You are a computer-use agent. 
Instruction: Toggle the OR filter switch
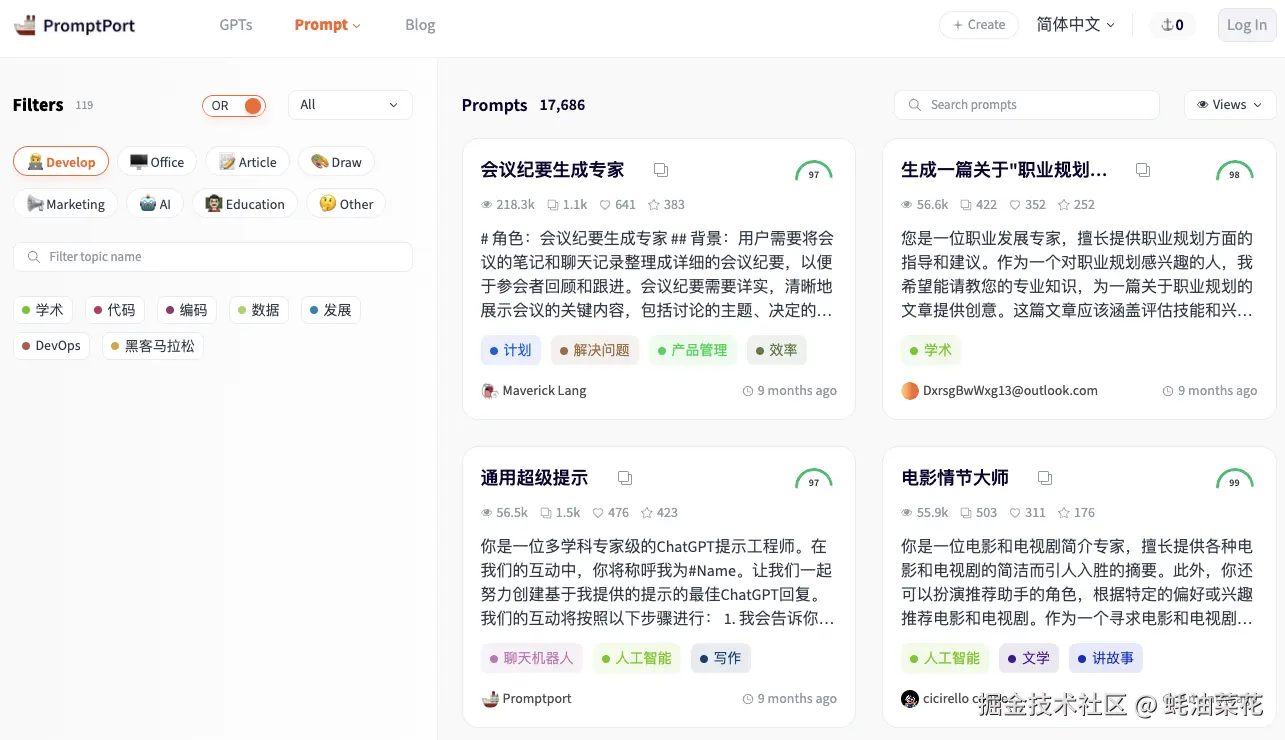[x=234, y=105]
